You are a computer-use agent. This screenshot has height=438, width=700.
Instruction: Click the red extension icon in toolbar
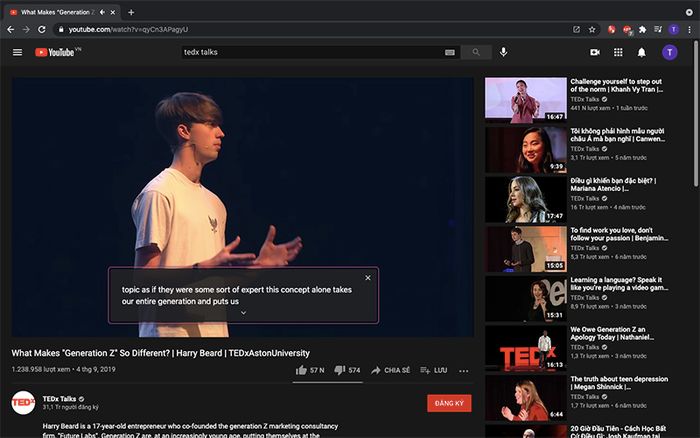(611, 29)
